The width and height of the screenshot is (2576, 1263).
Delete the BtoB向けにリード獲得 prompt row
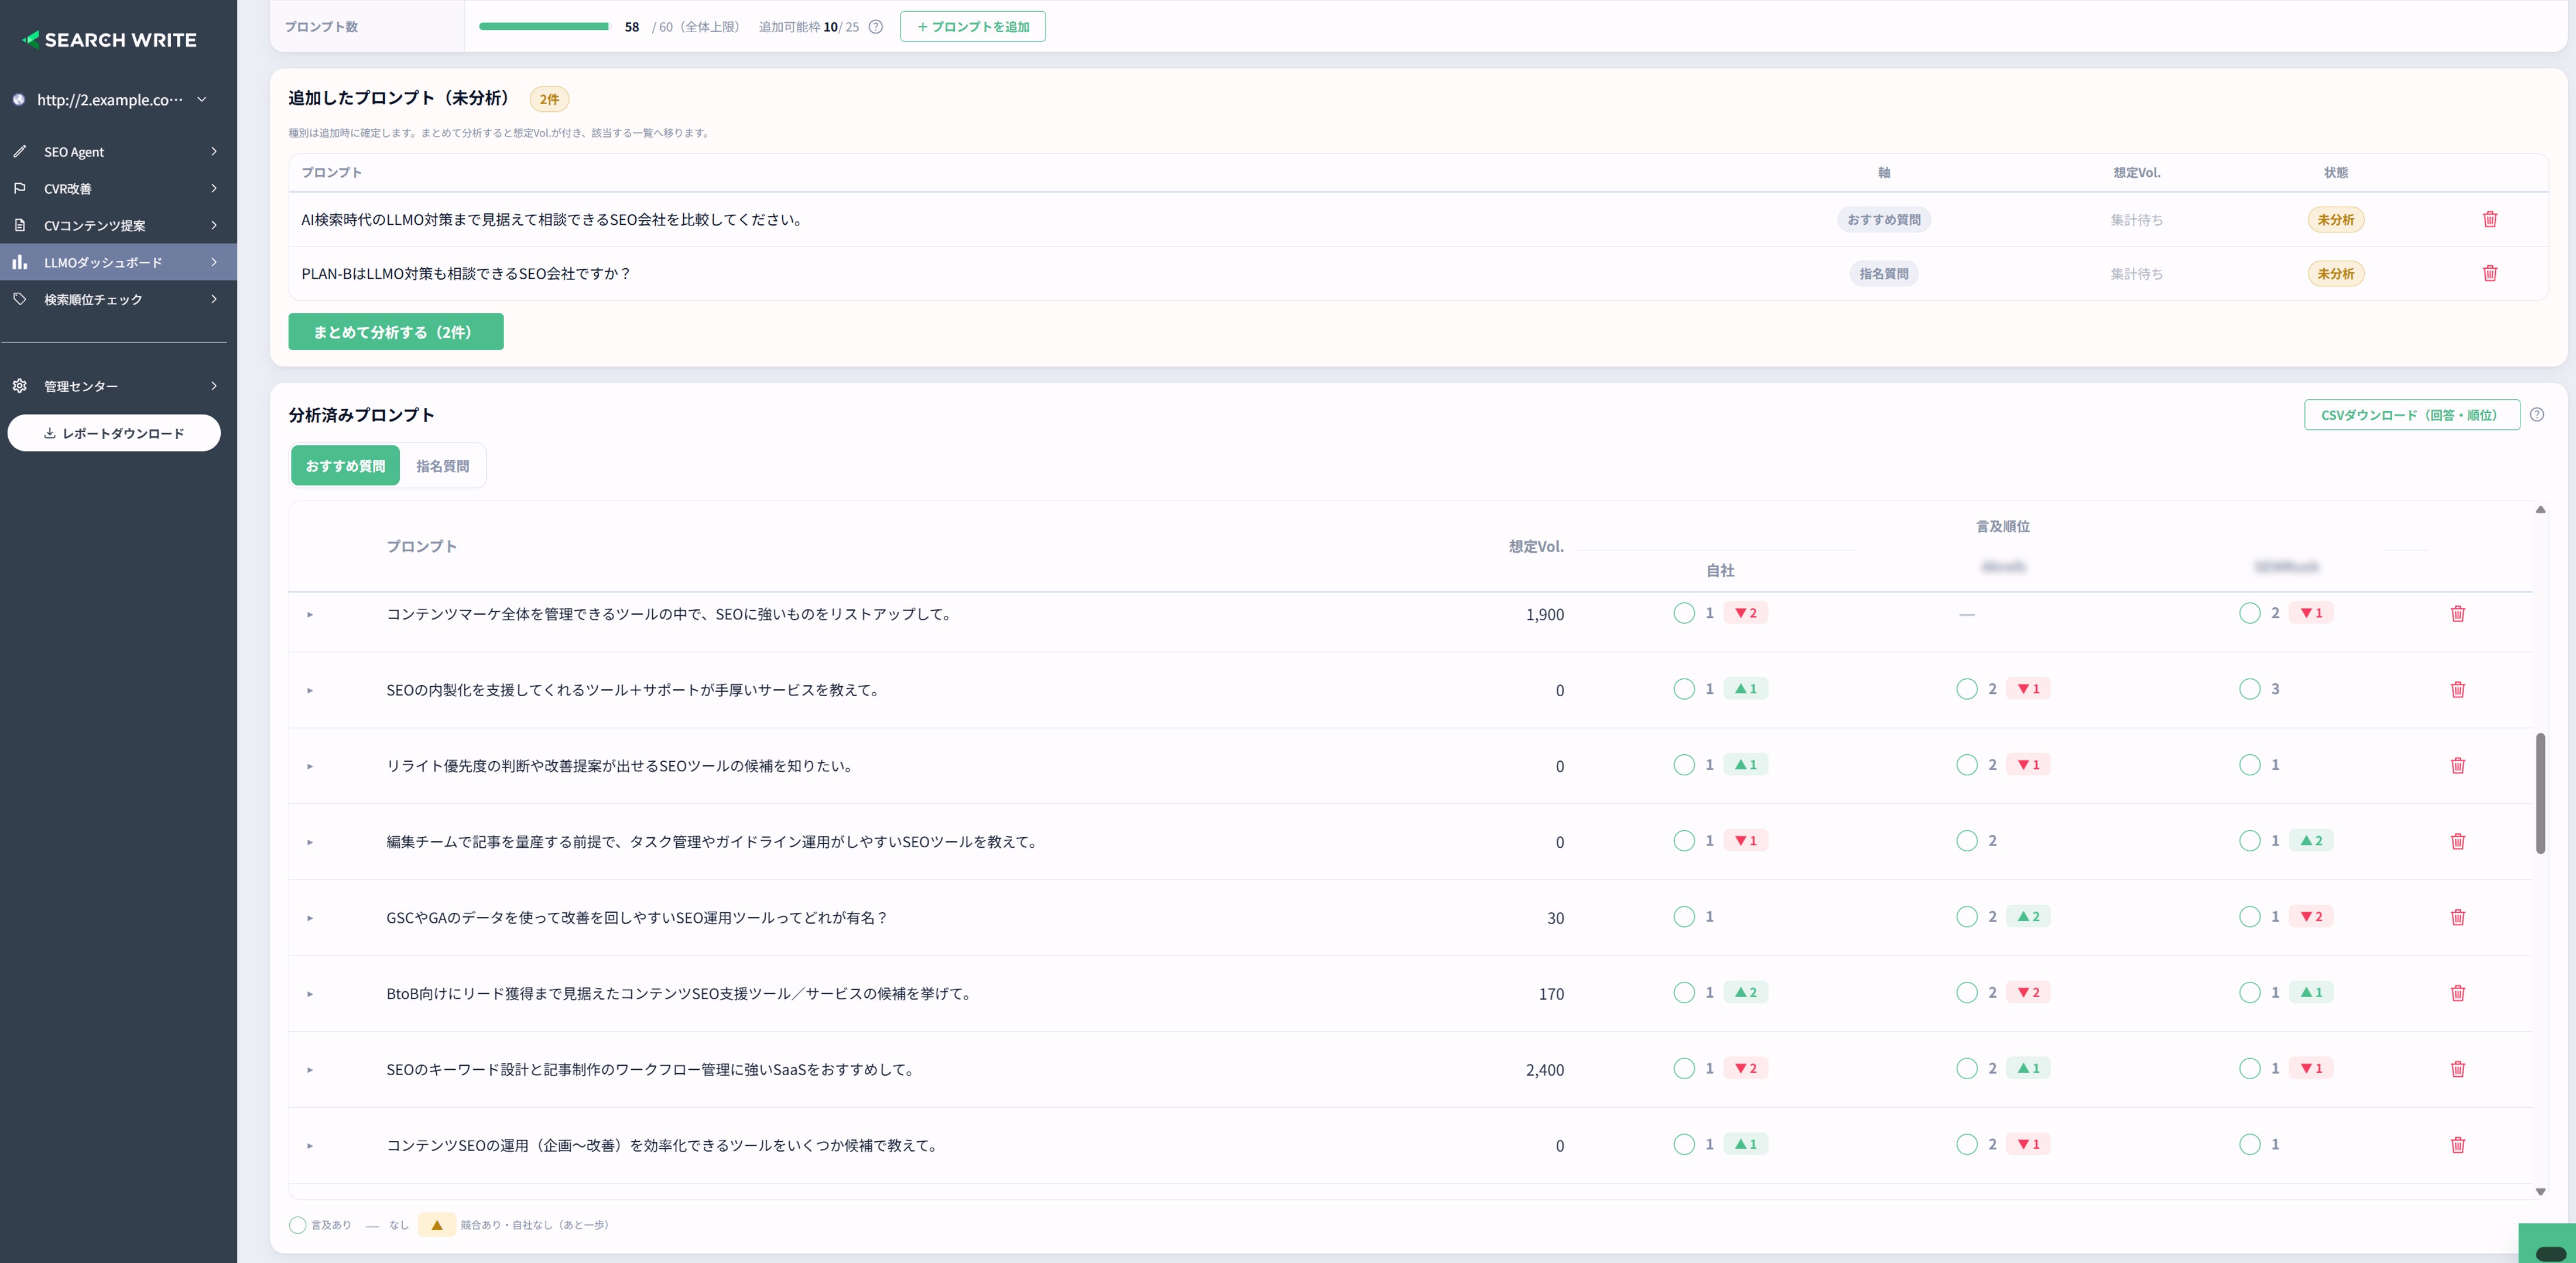pos(2458,993)
